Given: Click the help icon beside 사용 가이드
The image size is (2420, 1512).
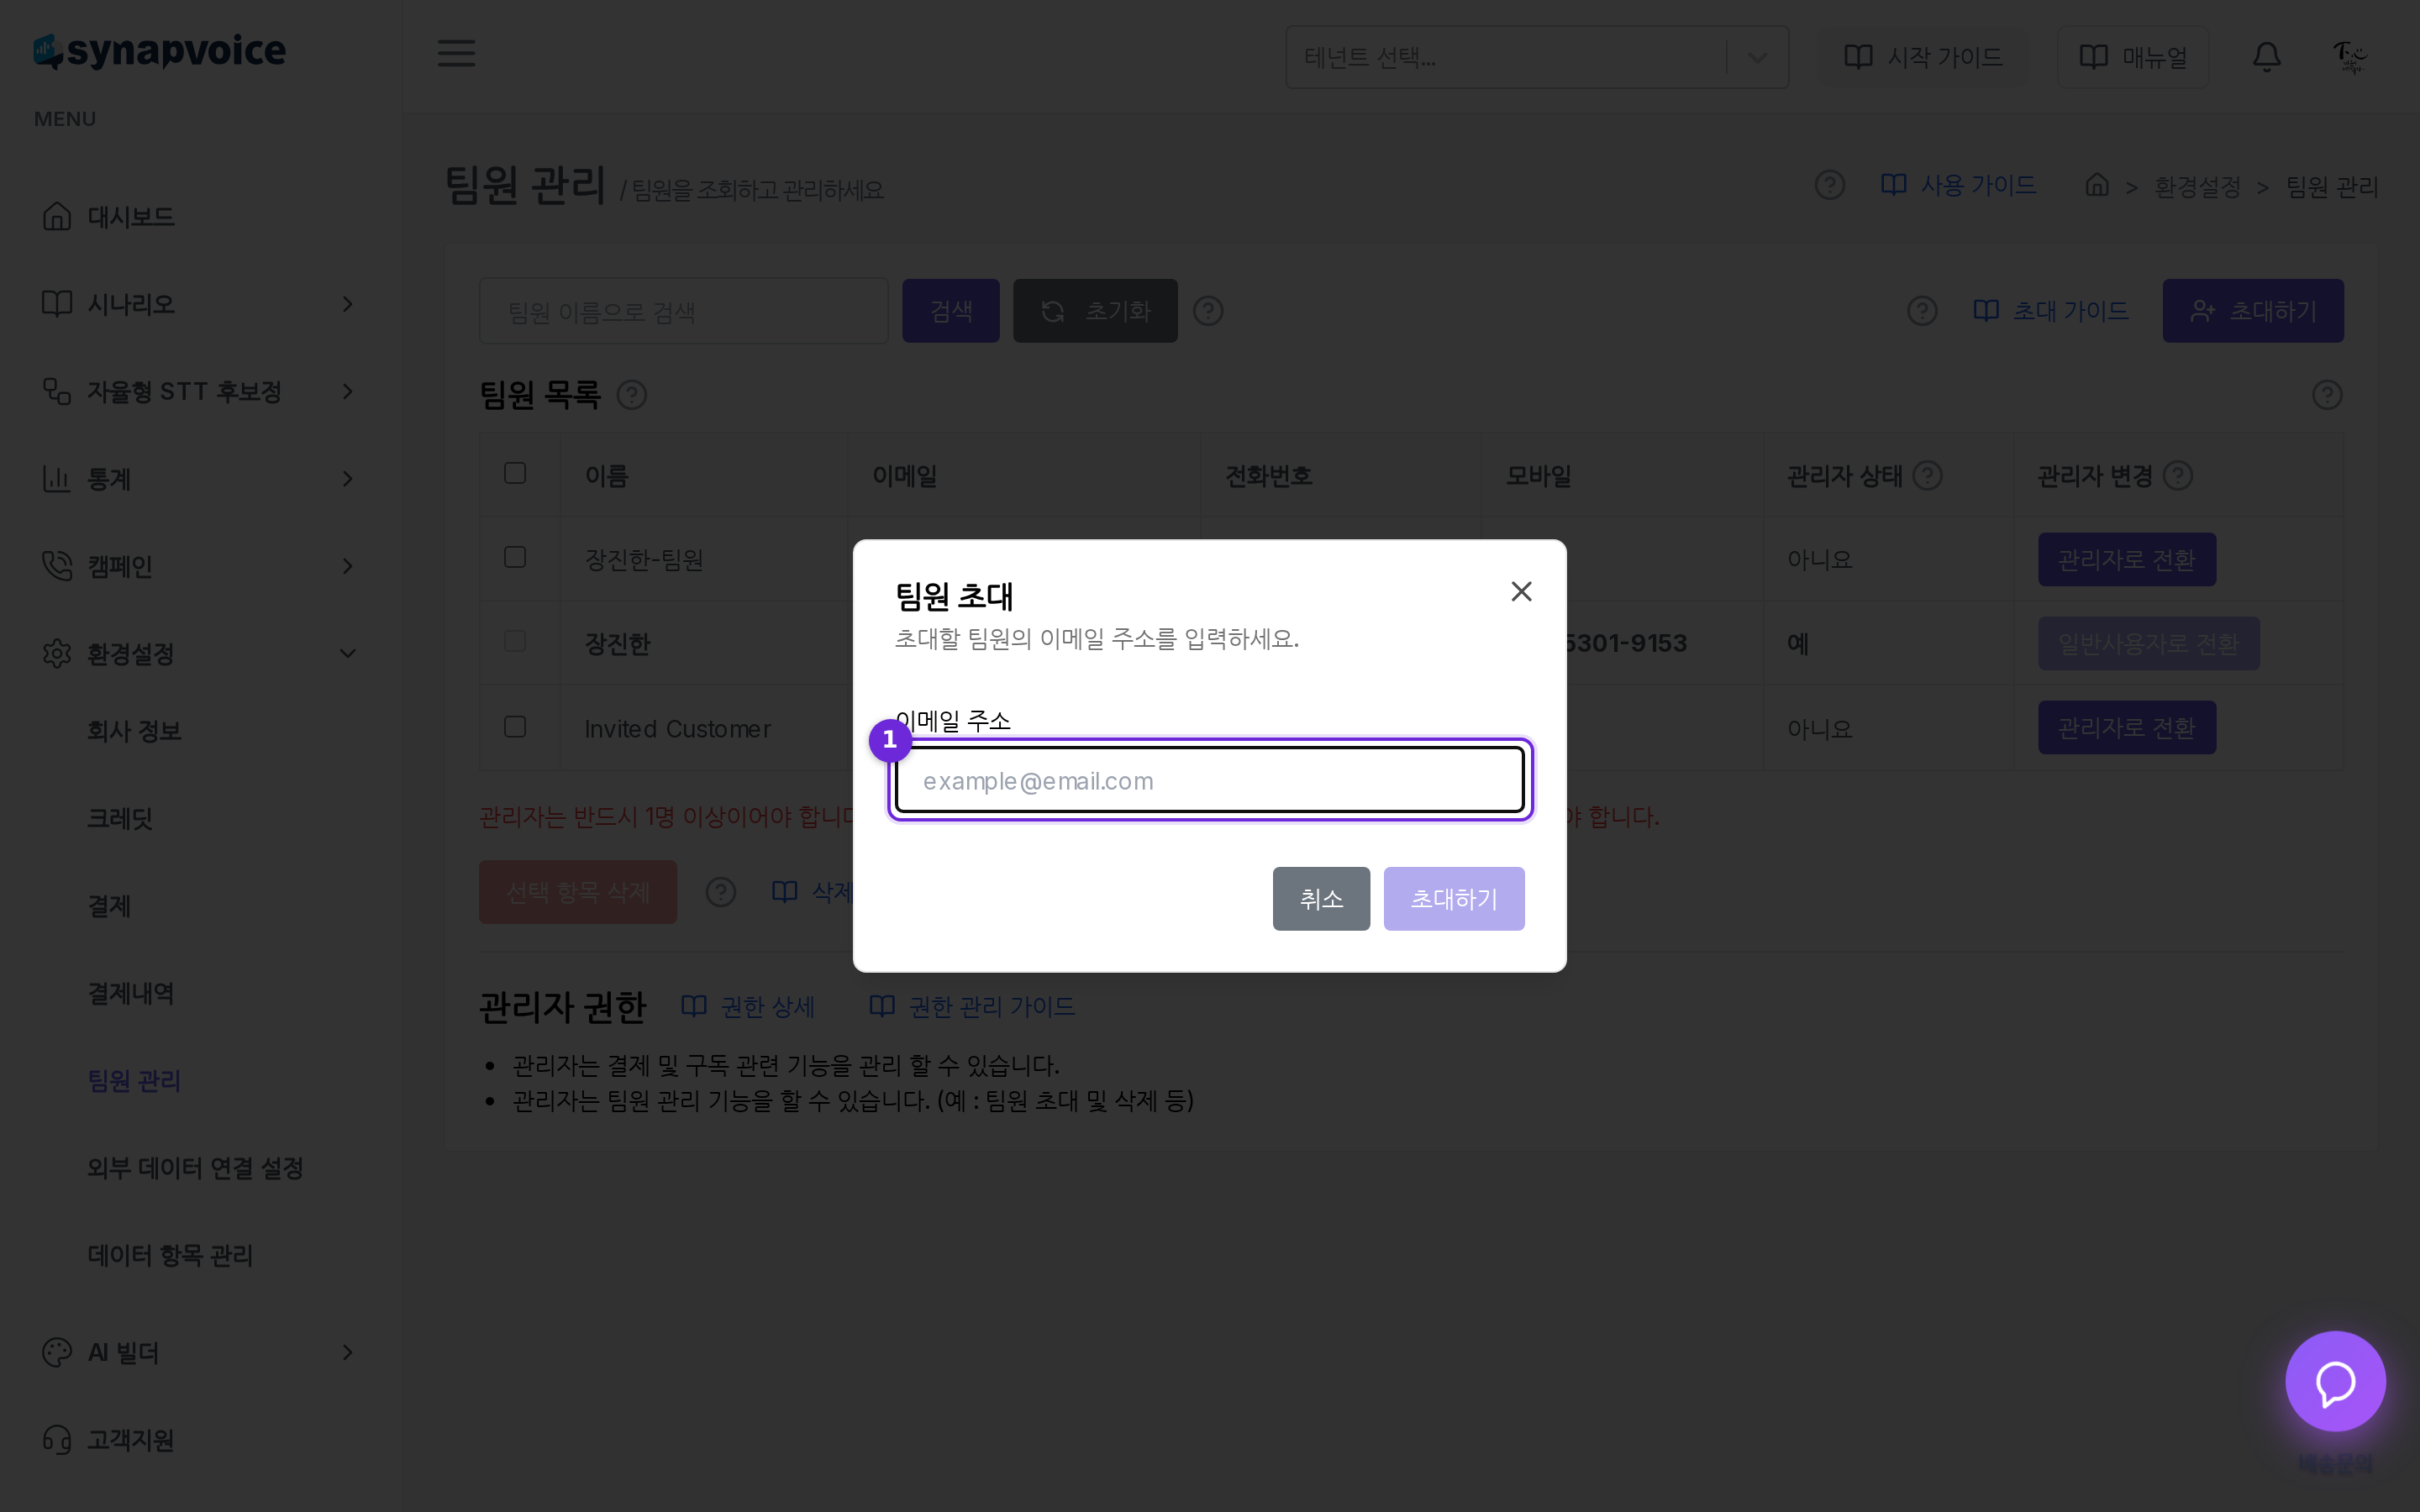Looking at the screenshot, I should tap(1829, 185).
